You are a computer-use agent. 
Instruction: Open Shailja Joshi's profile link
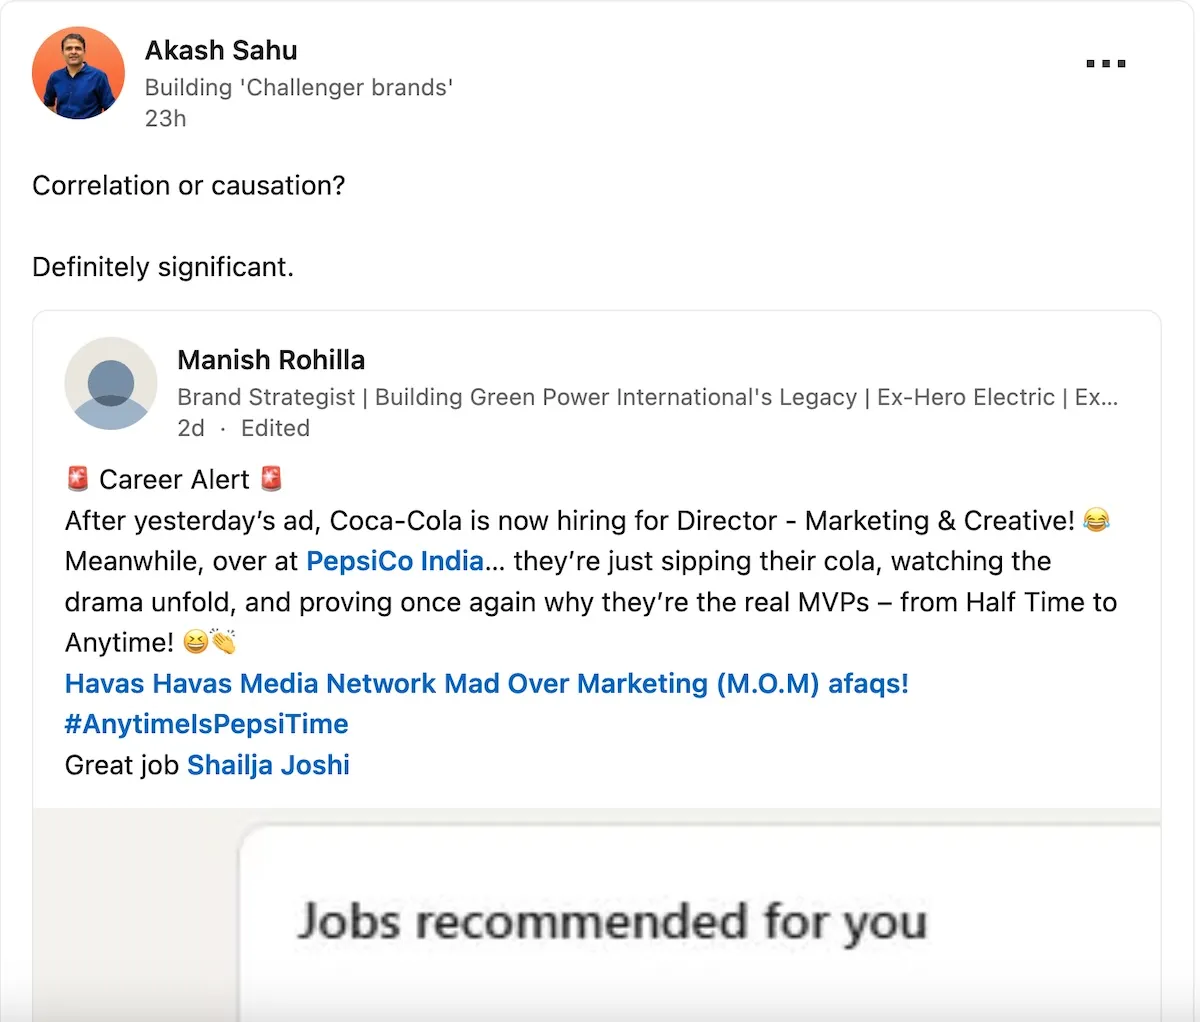[268, 765]
